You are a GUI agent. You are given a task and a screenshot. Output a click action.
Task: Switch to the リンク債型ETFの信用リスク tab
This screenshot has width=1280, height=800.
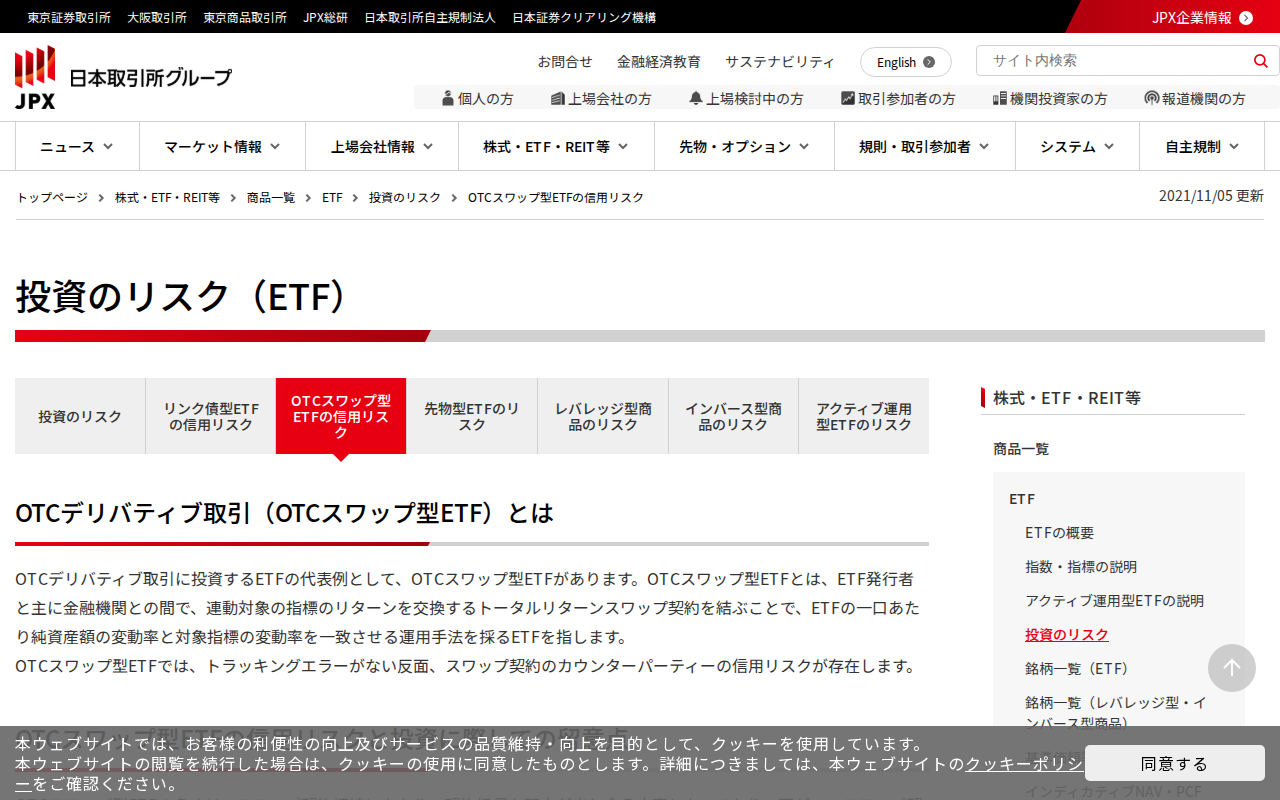211,416
